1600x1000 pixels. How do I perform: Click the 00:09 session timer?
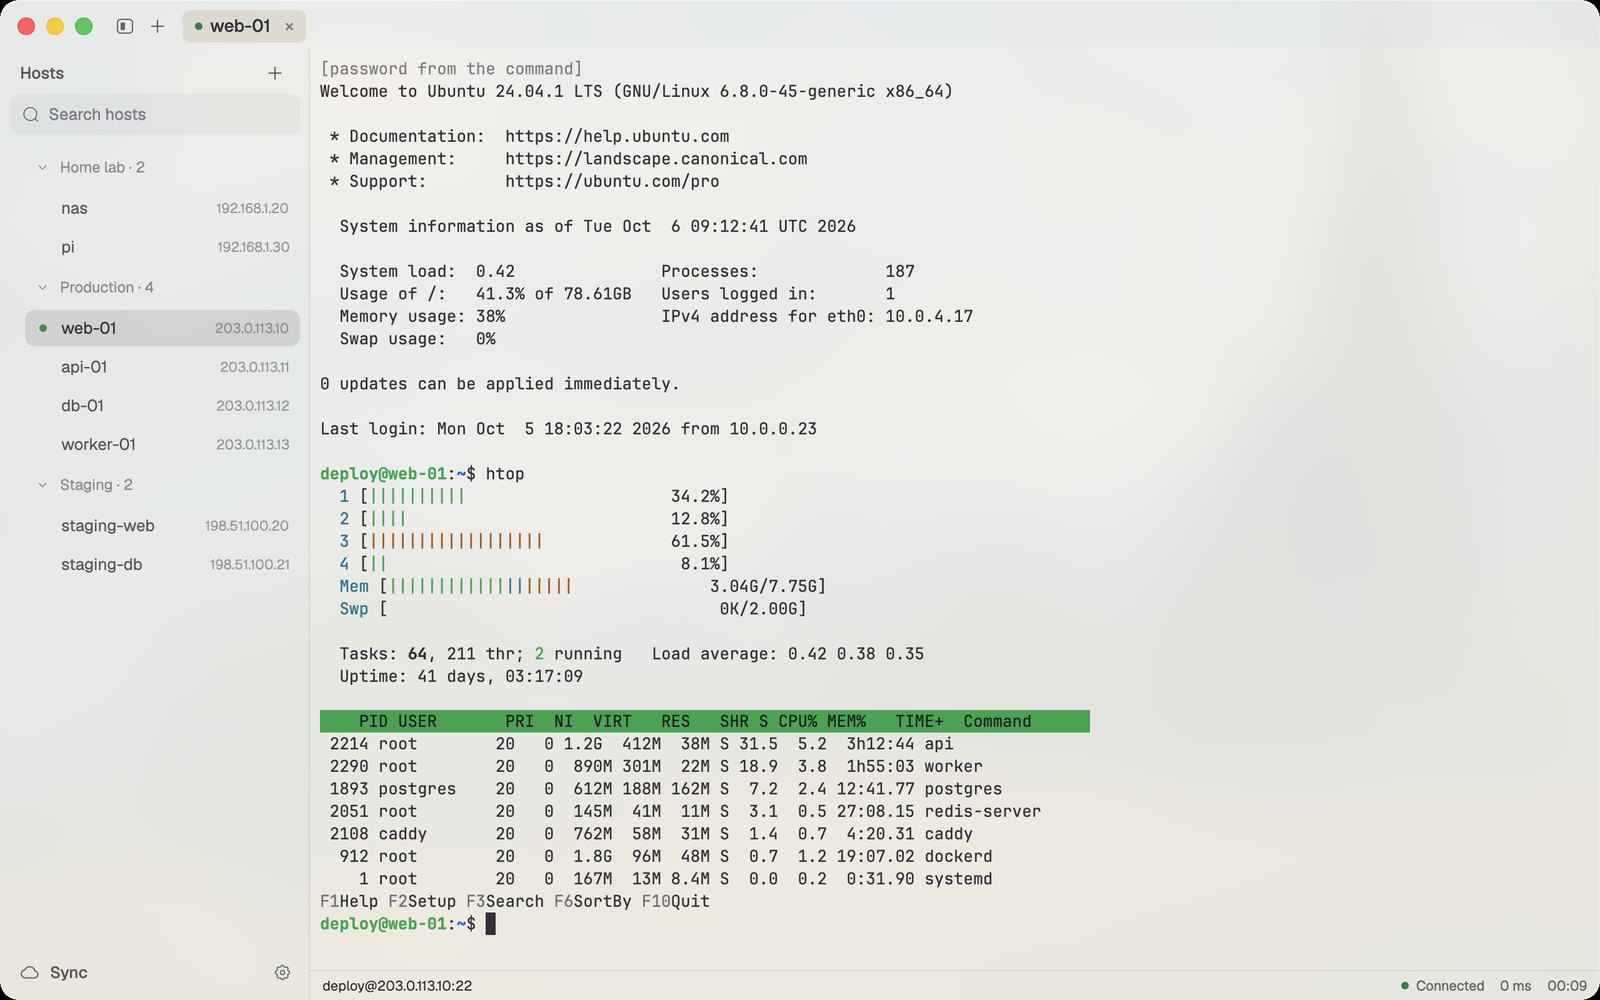(1567, 986)
